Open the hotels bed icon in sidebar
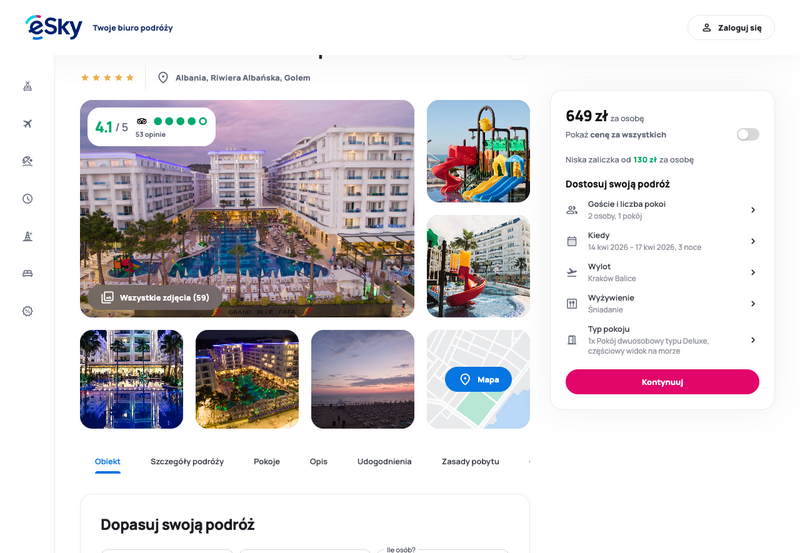 coord(28,273)
